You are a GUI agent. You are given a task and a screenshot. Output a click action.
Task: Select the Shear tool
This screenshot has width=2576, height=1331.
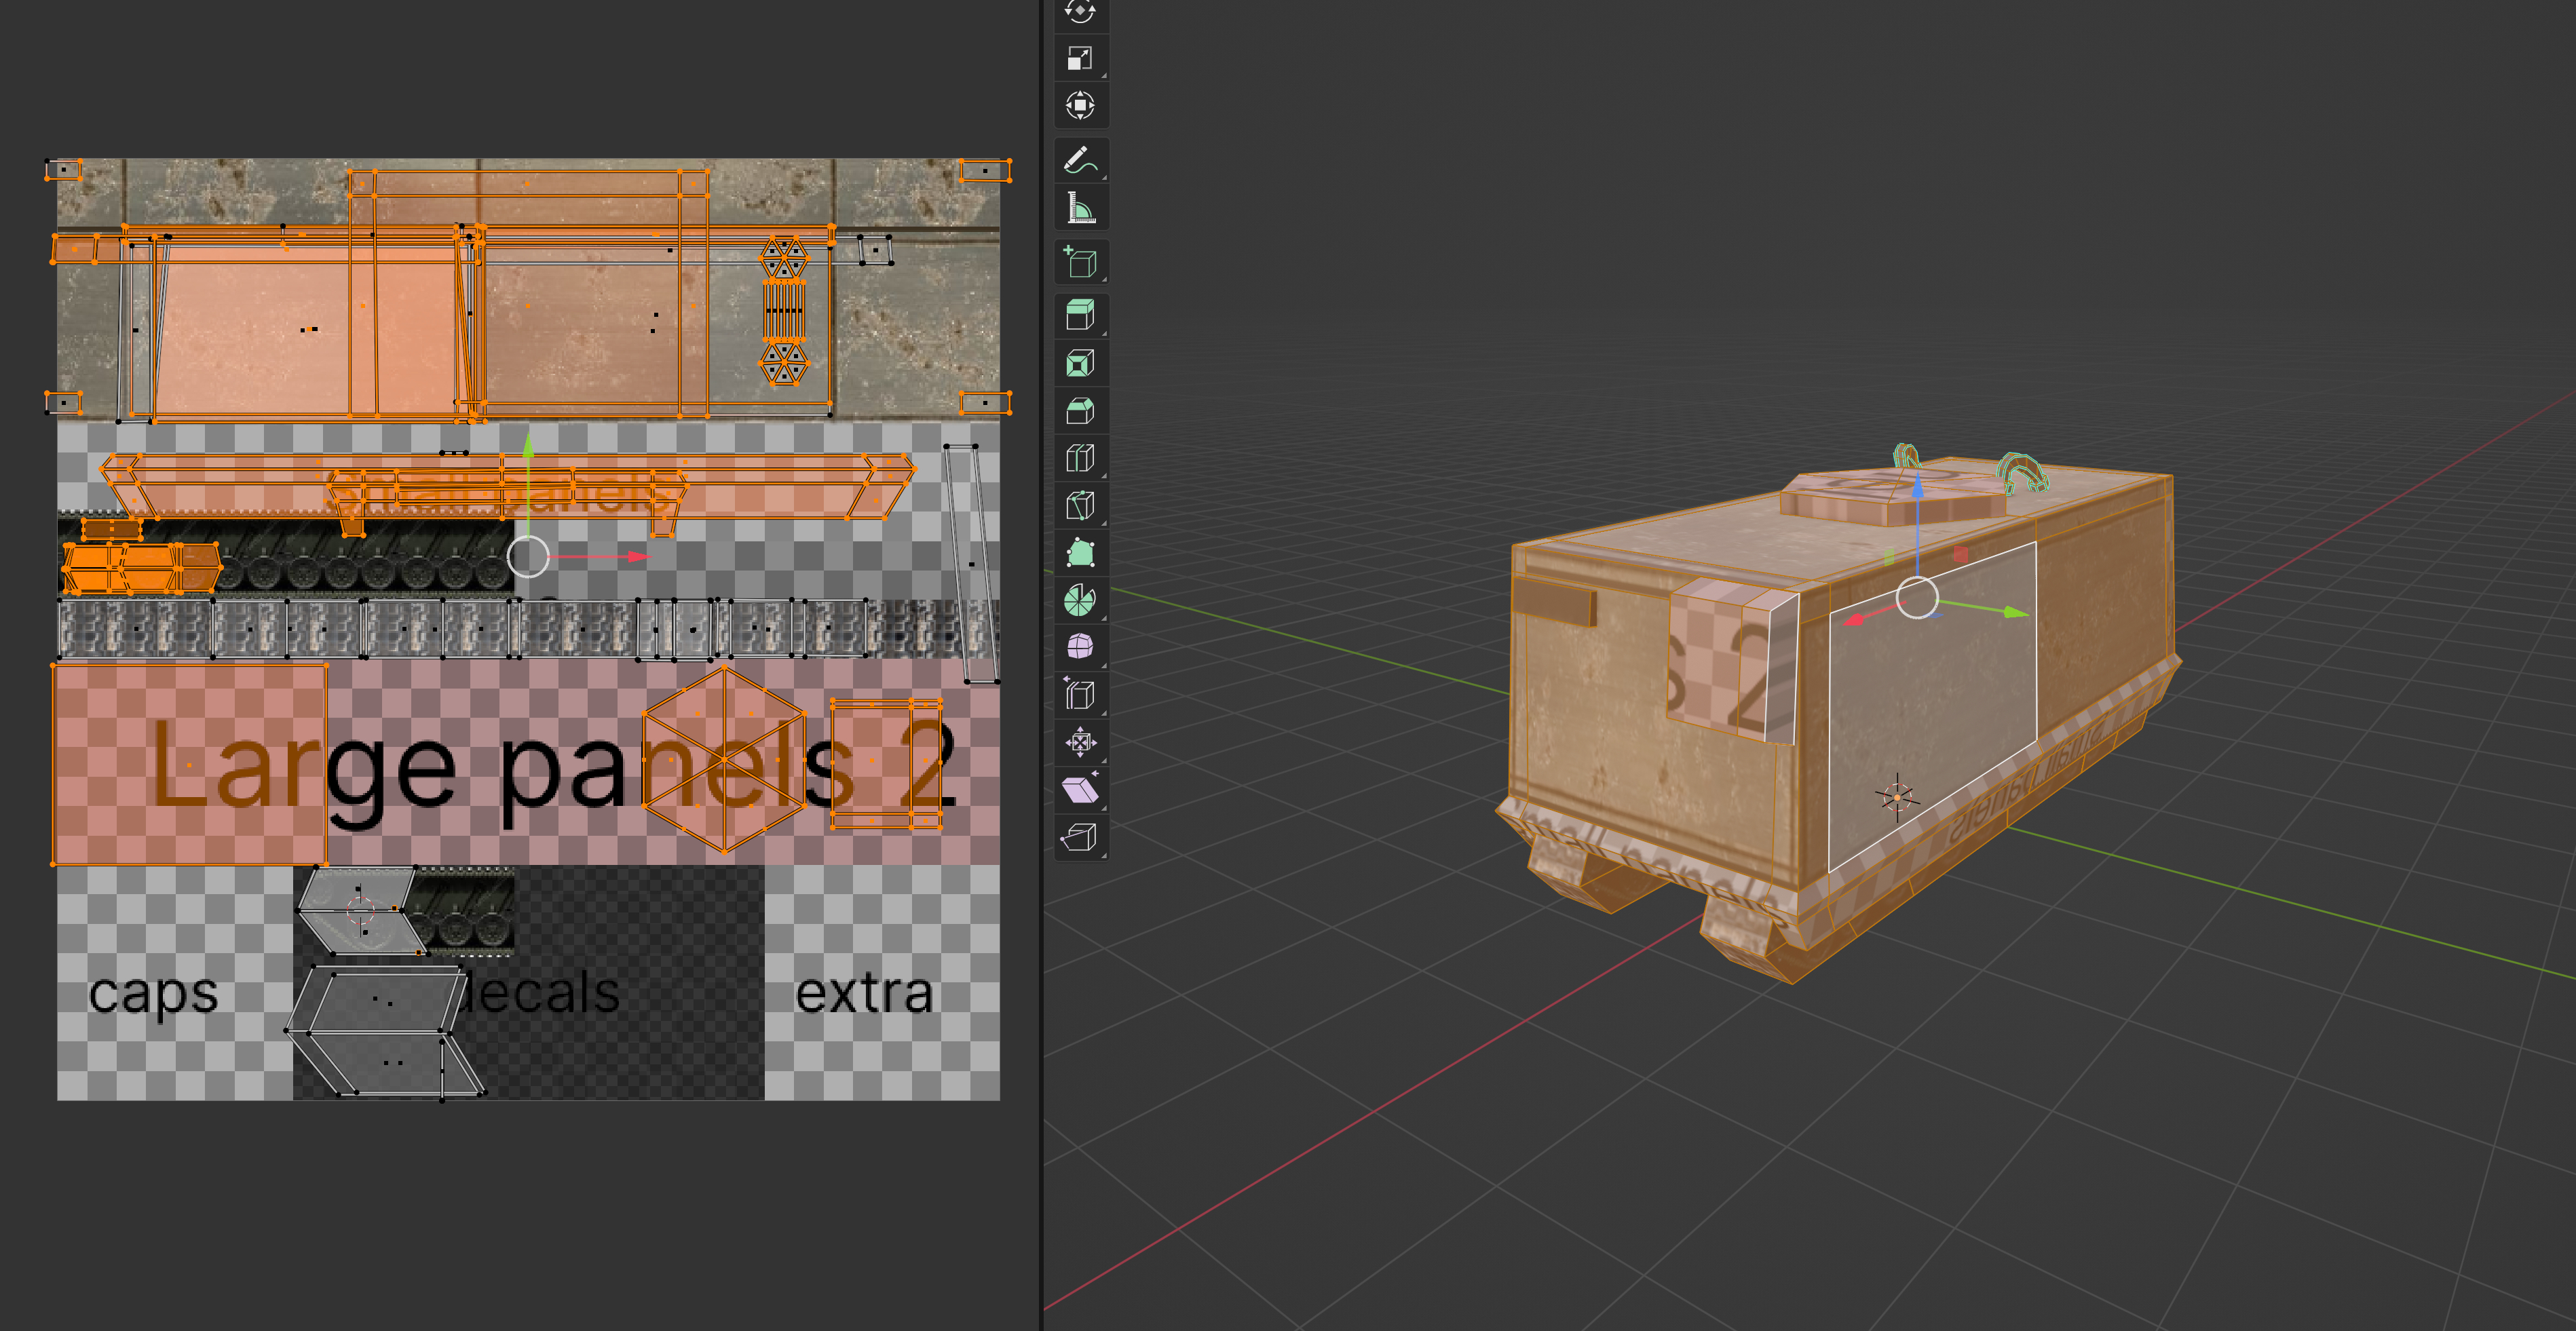[x=1080, y=790]
